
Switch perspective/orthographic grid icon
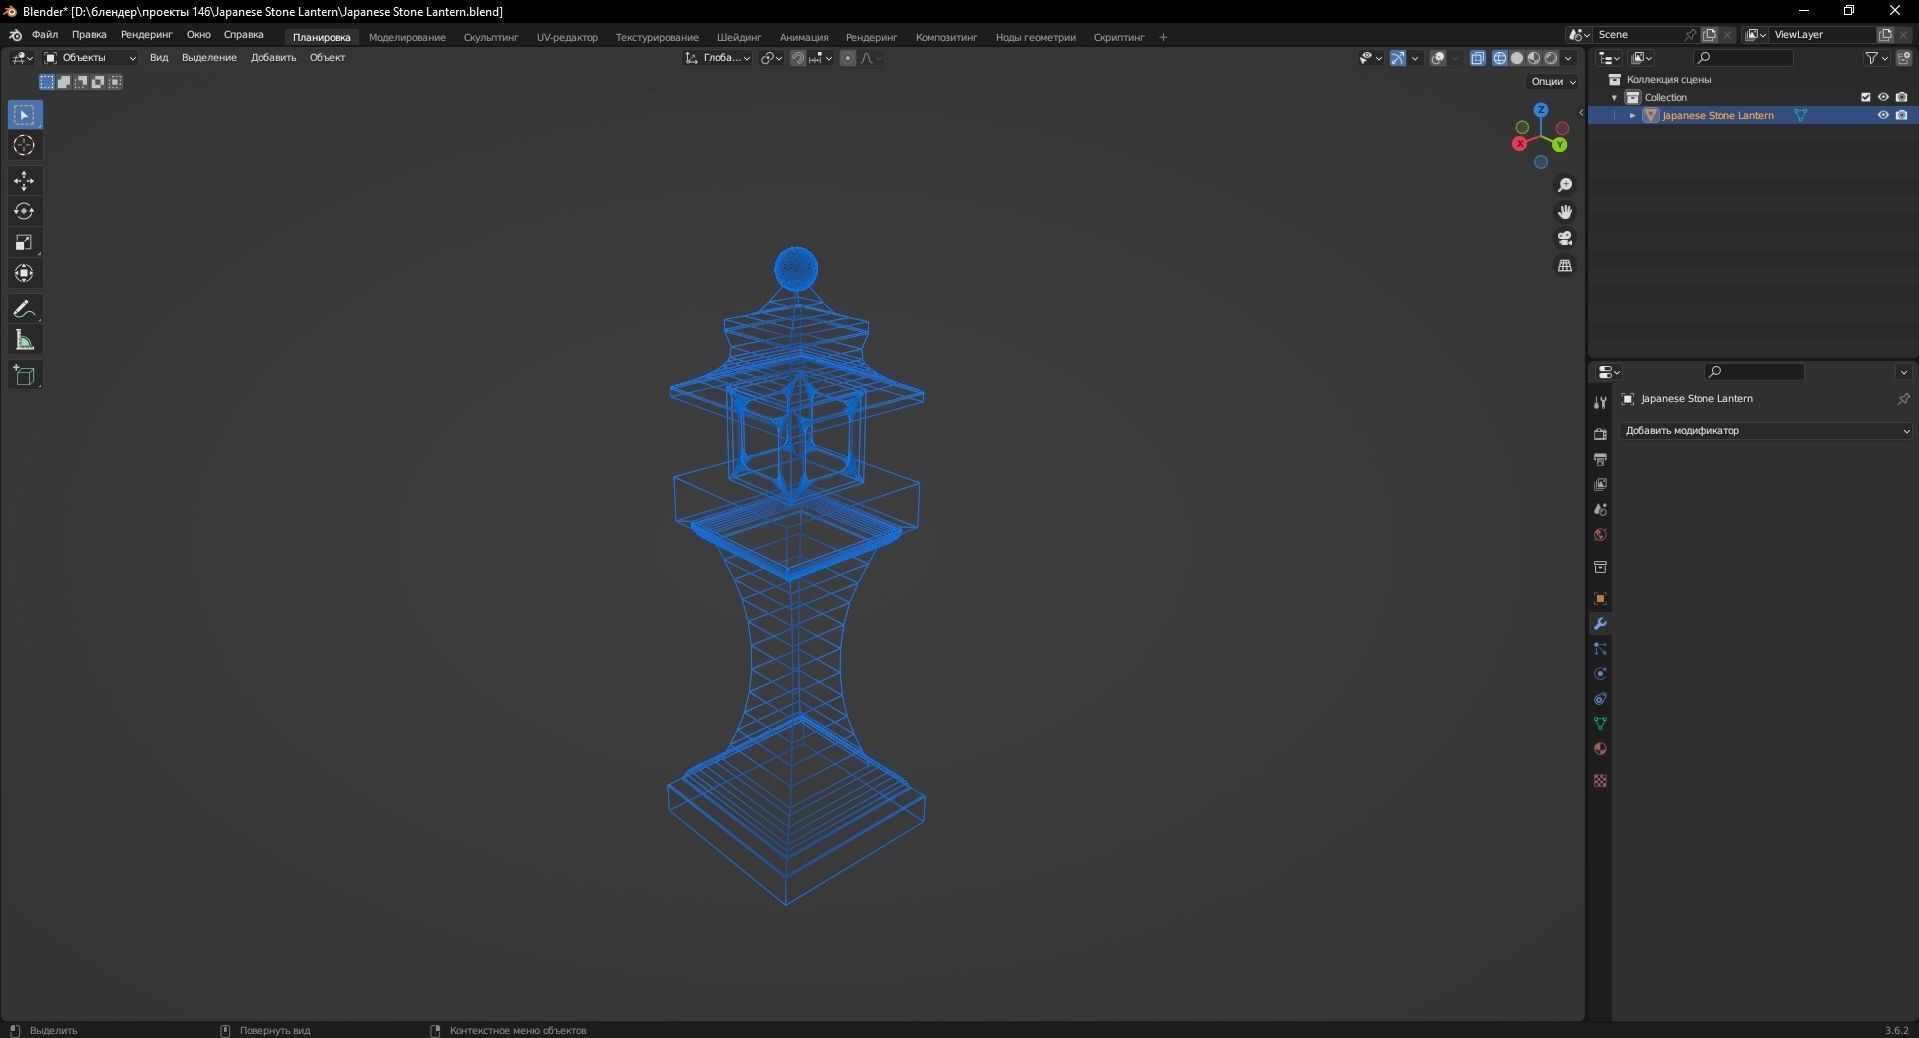1565,265
